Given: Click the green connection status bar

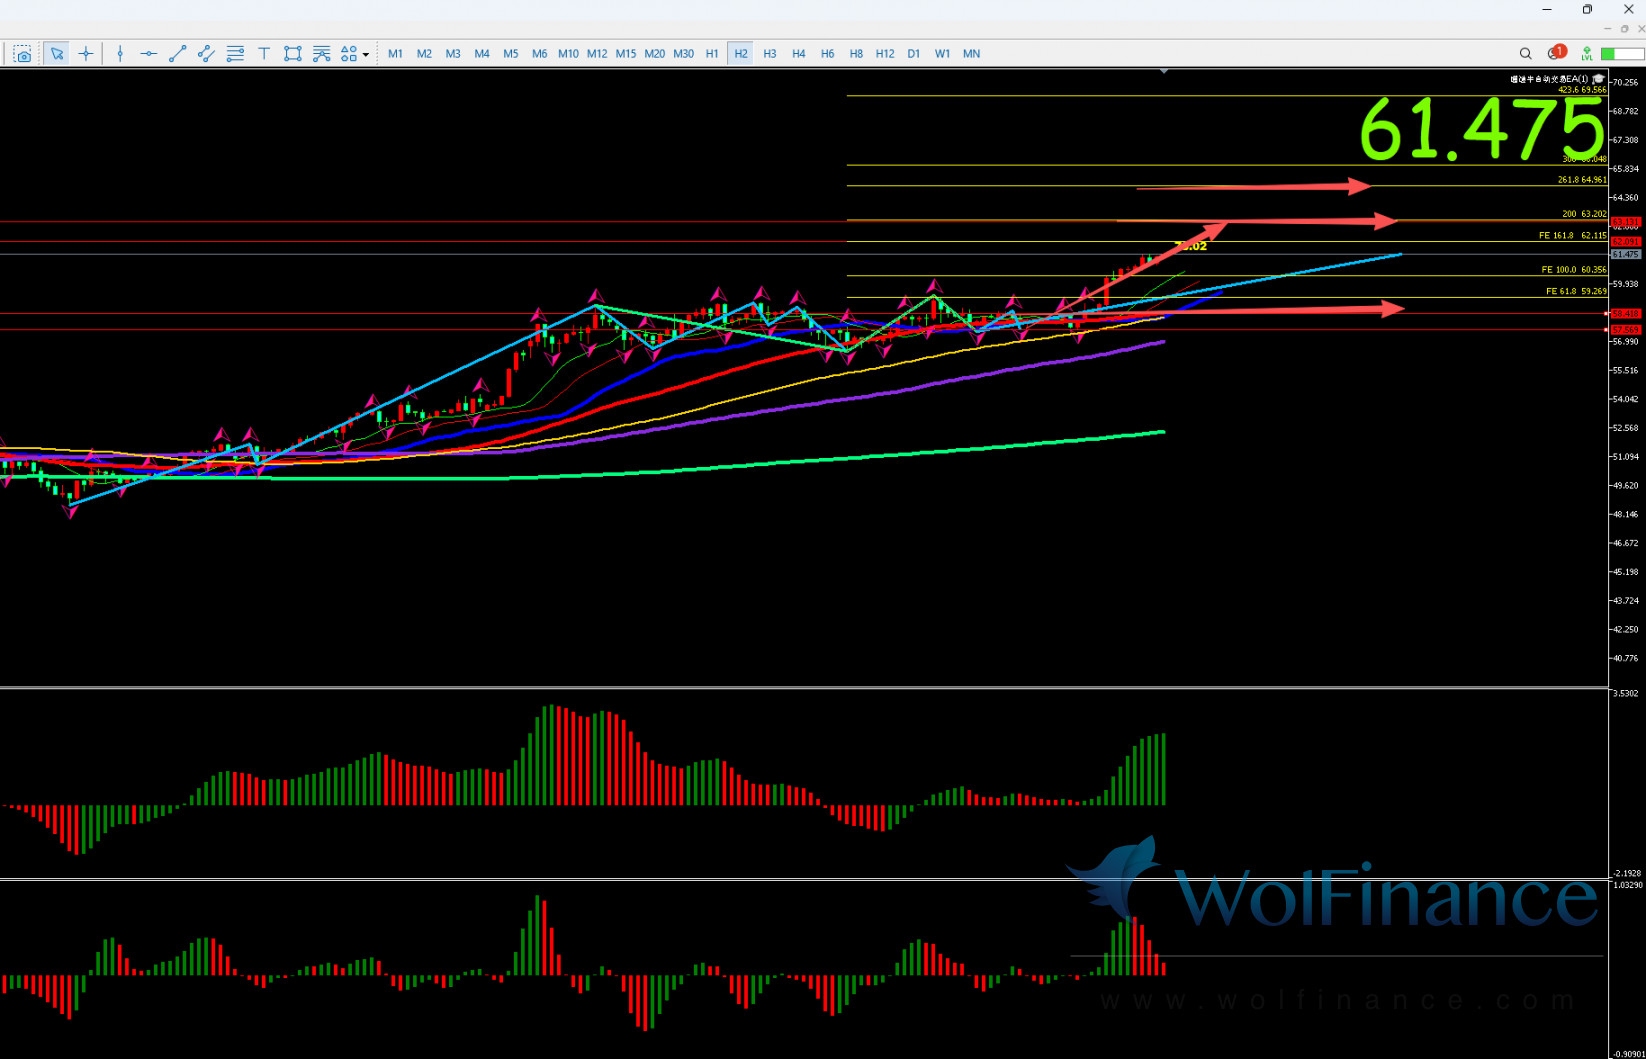Looking at the screenshot, I should [1621, 54].
